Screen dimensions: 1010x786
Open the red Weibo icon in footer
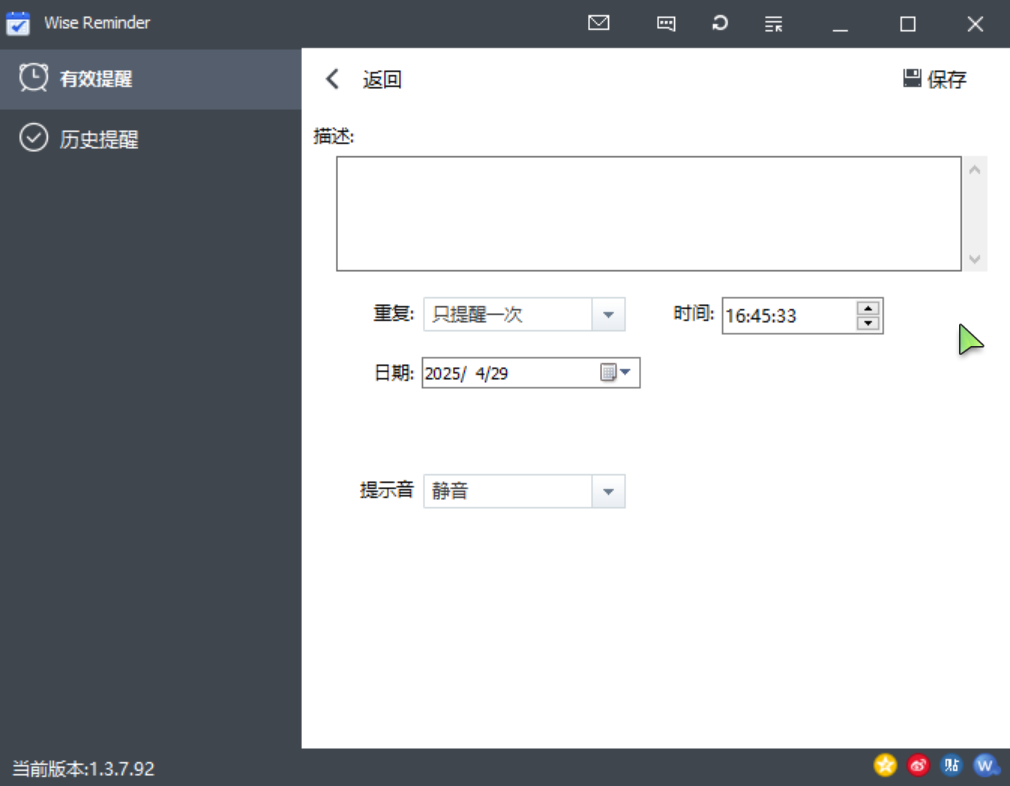pos(918,765)
